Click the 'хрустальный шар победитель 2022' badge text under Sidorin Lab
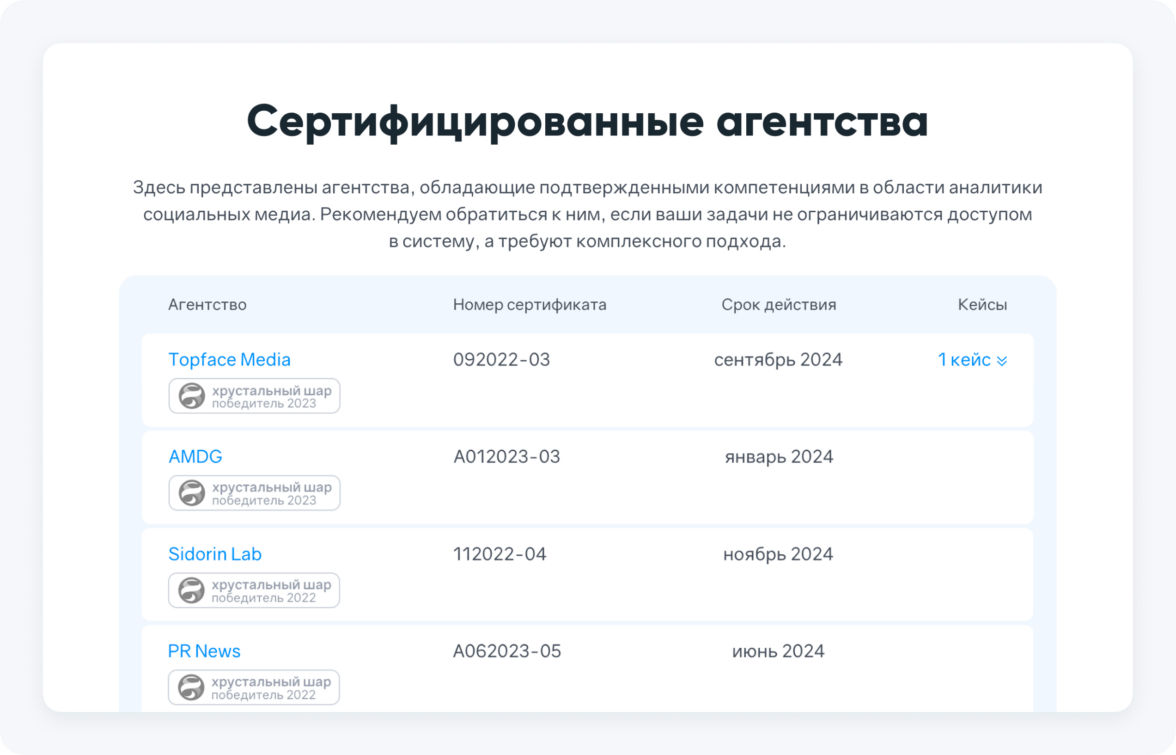The image size is (1176, 755). pyautogui.click(x=272, y=591)
